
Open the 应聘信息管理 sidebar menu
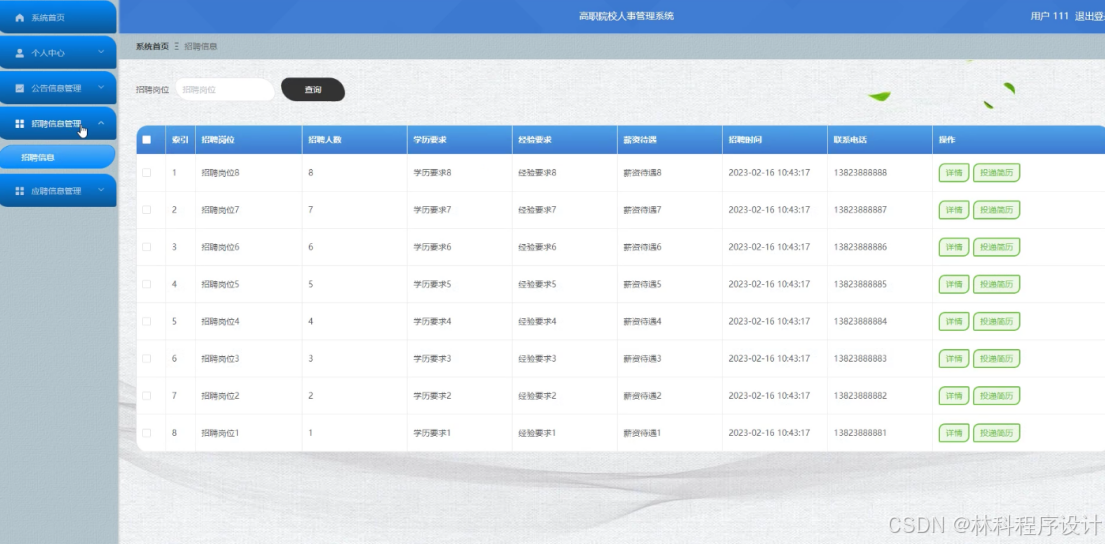(58, 191)
